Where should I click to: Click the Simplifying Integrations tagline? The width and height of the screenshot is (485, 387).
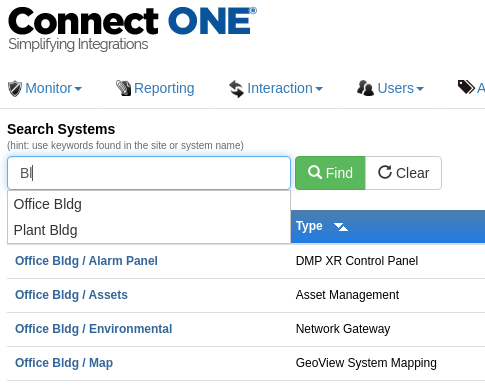(78, 44)
